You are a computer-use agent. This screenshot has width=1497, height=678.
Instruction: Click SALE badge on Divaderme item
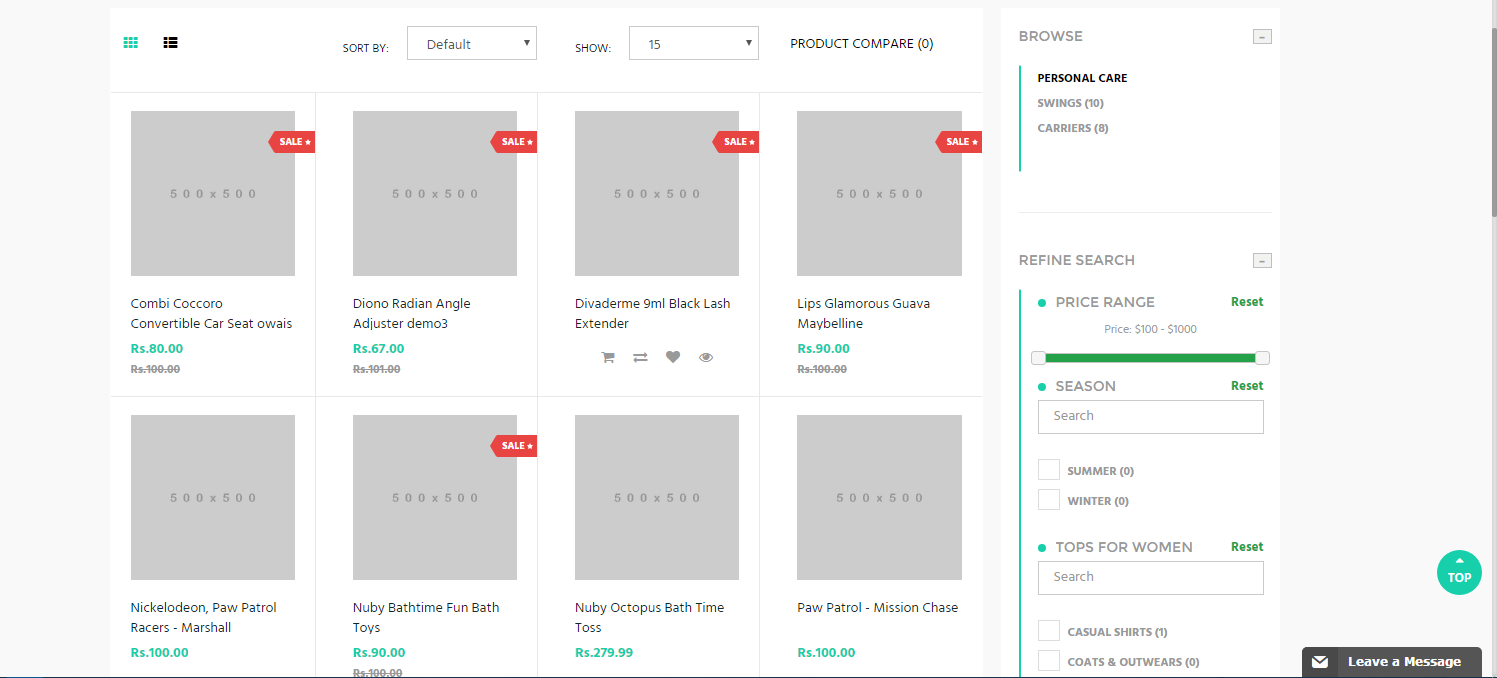tap(736, 142)
